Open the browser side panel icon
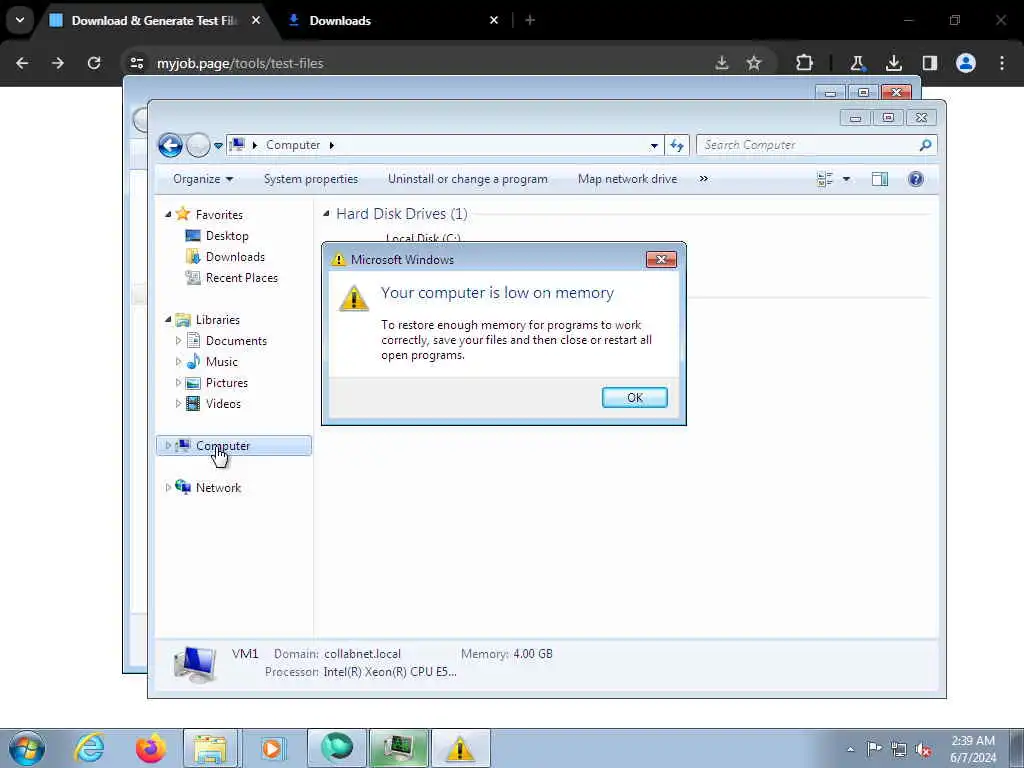Viewport: 1024px width, 768px height. click(929, 63)
